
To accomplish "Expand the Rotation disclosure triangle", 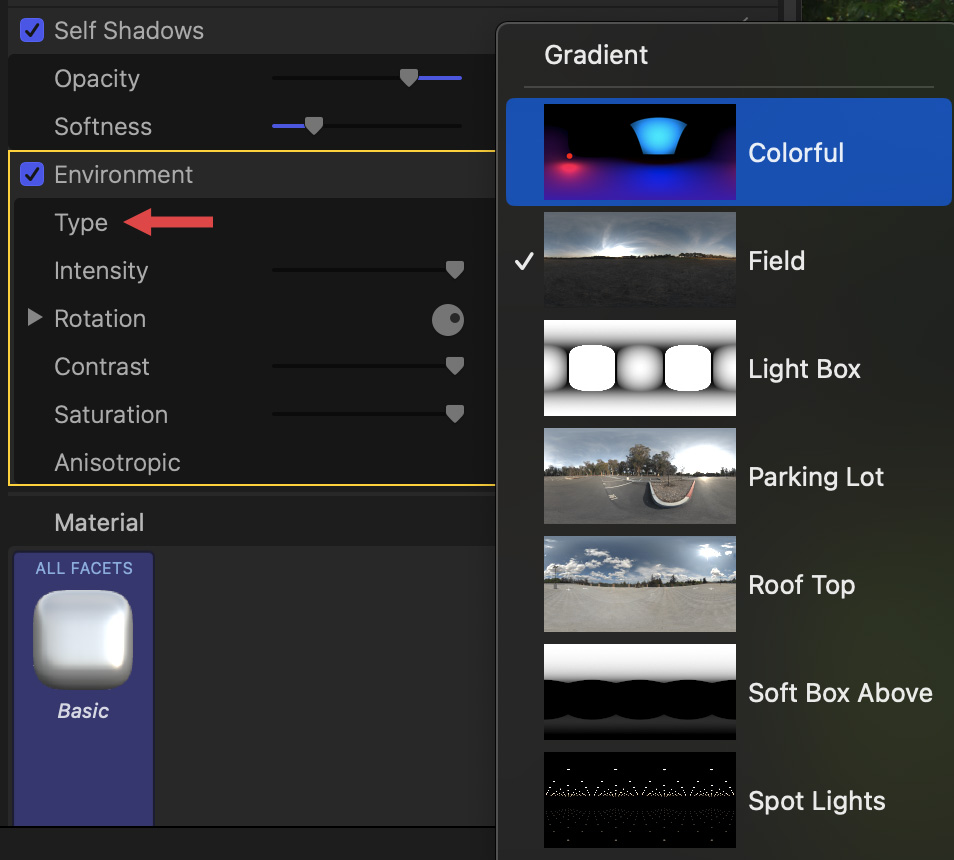I will (x=35, y=318).
